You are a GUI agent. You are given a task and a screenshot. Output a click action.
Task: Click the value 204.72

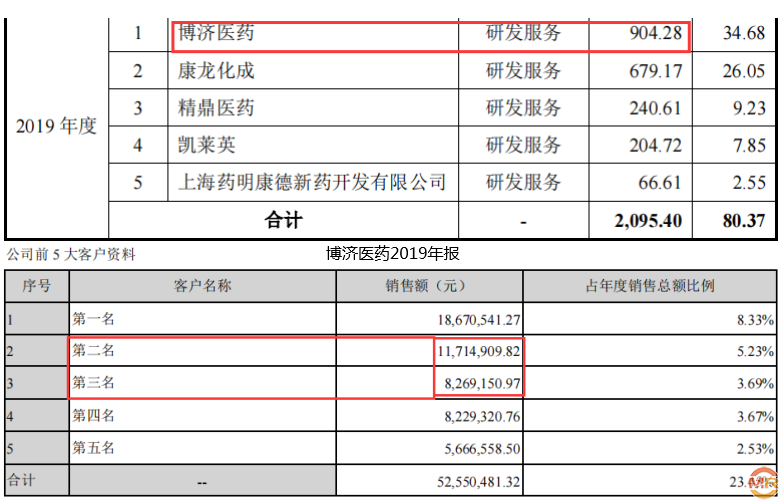click(x=655, y=146)
